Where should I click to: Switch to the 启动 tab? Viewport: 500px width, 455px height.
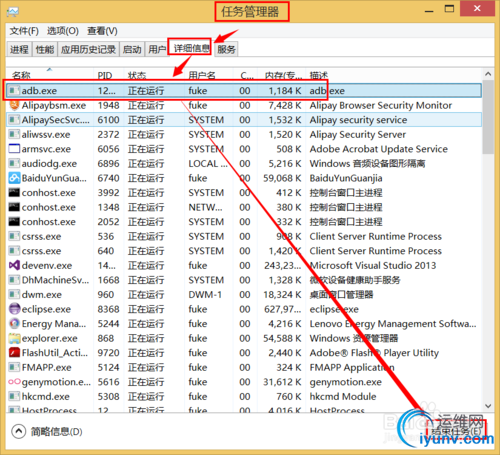(132, 49)
